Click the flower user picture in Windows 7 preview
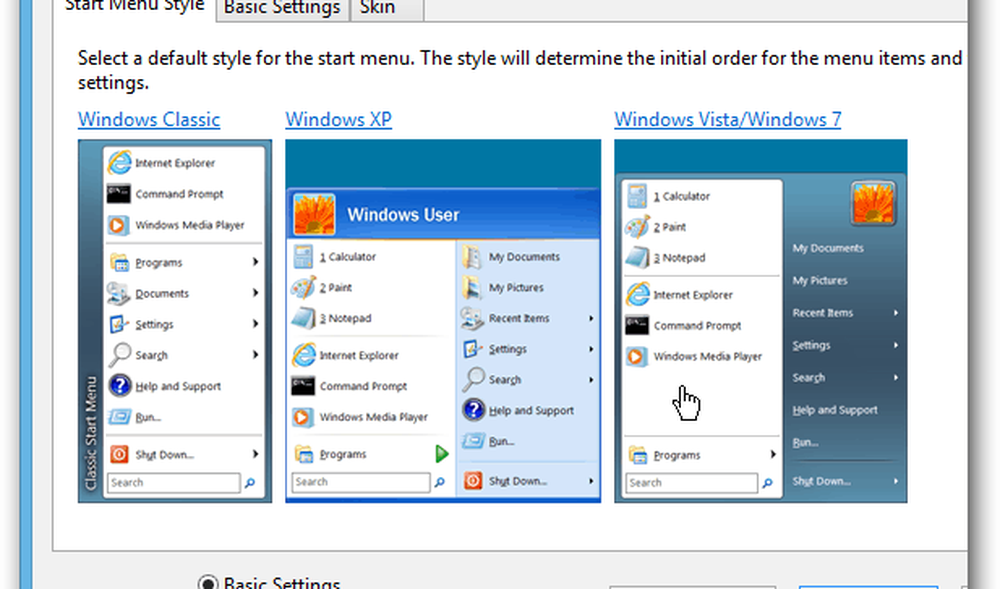 click(x=873, y=204)
